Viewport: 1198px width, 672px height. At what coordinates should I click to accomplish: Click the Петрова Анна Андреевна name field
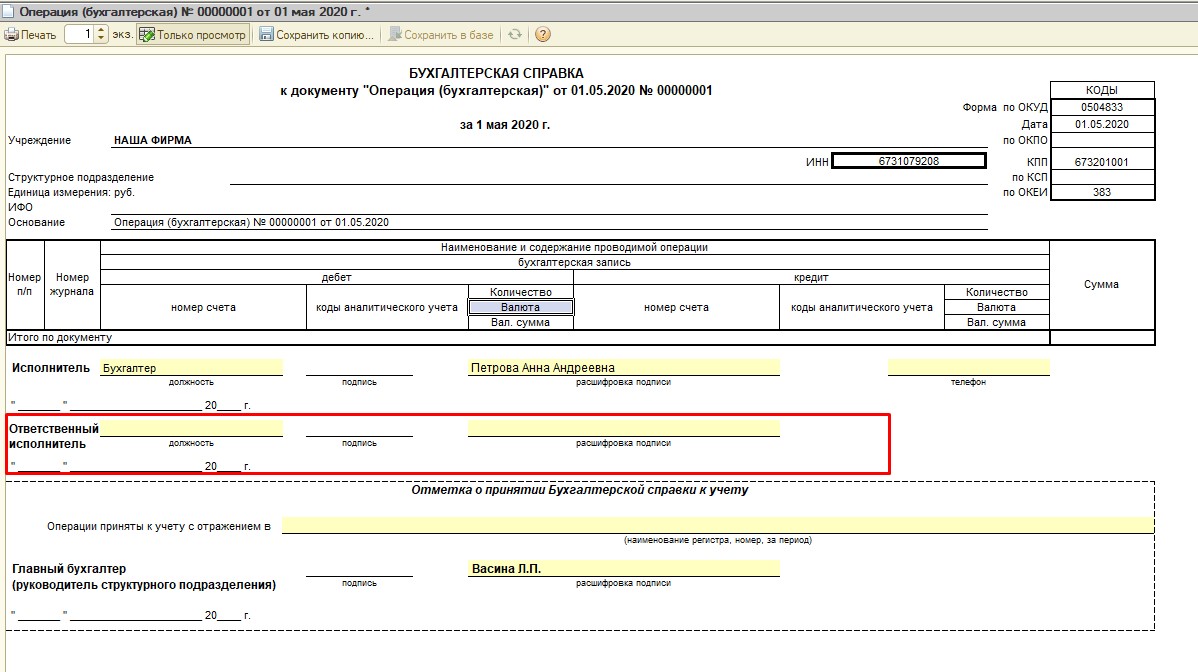point(623,368)
